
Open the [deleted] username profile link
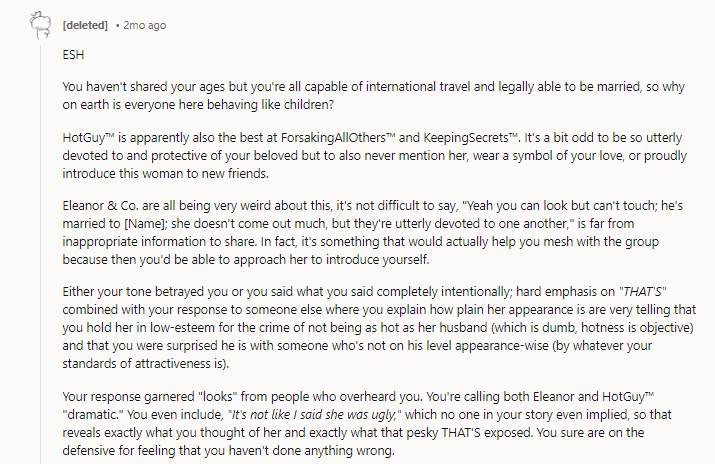[86, 23]
